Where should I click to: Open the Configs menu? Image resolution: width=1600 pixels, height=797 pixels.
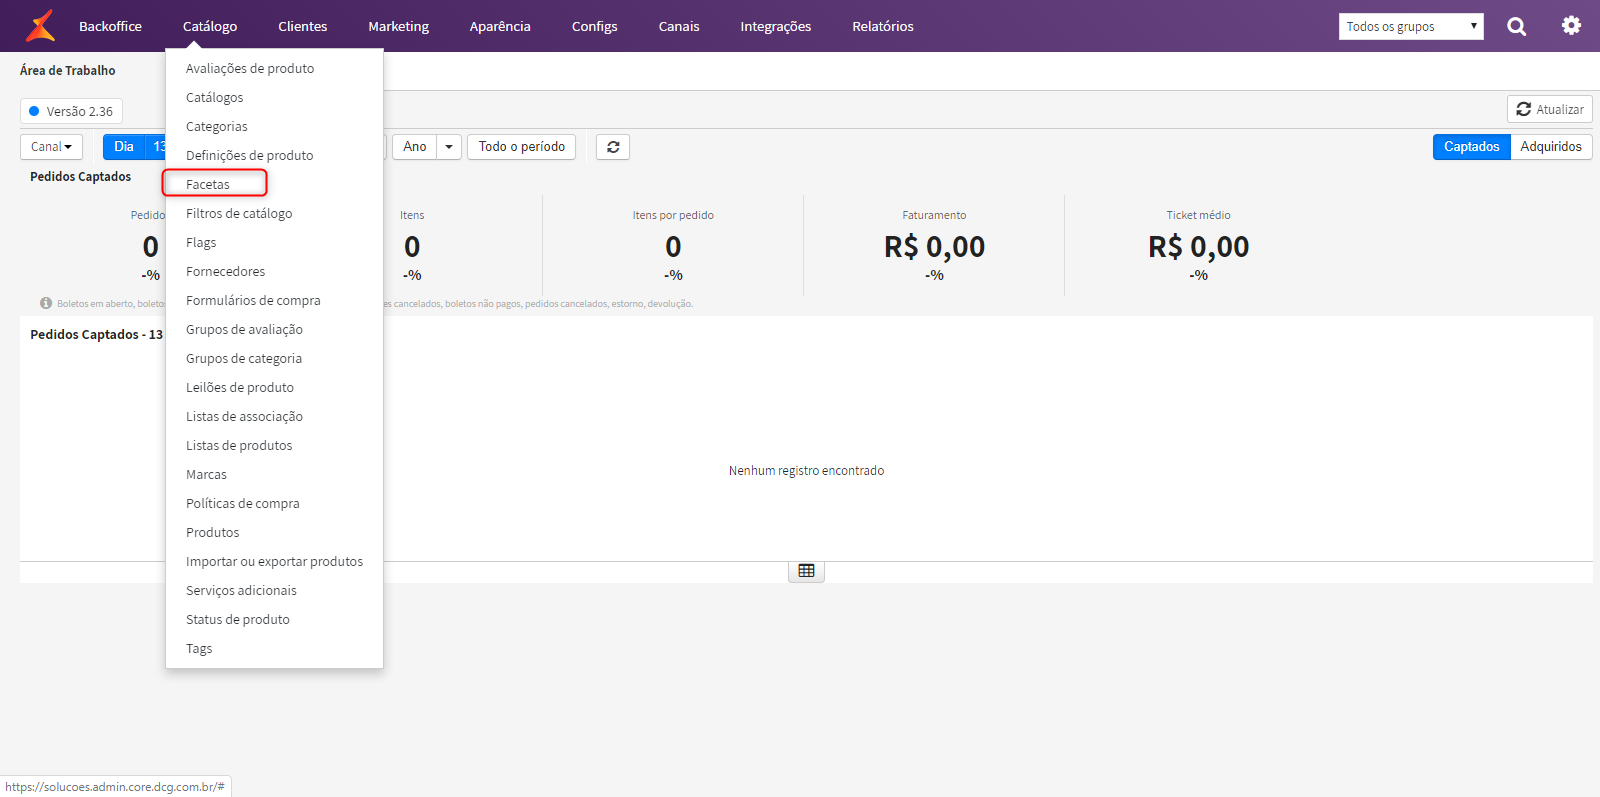pyautogui.click(x=594, y=26)
